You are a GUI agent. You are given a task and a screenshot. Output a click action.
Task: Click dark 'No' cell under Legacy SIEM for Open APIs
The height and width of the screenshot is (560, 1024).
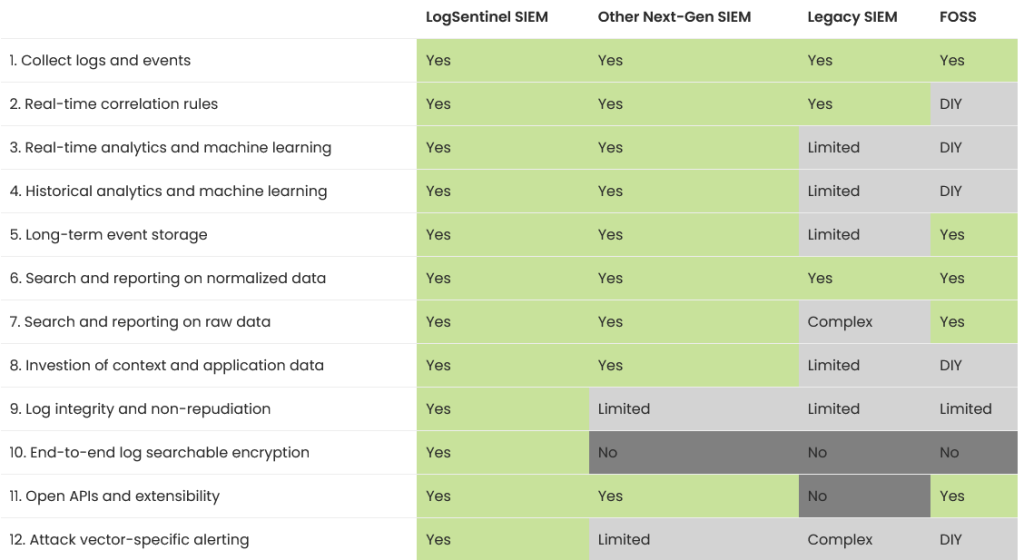pyautogui.click(x=864, y=496)
